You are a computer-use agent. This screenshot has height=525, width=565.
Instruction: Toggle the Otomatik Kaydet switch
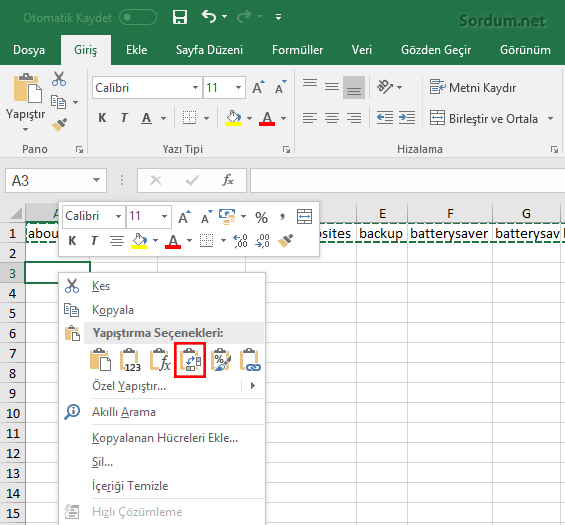pos(138,17)
